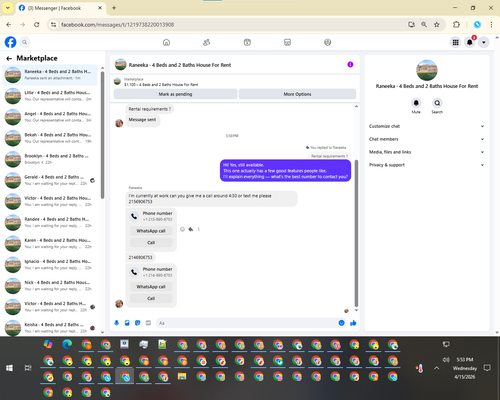500x400 pixels.
Task: Open Facebook search magnifier icon
Action: coord(24,42)
